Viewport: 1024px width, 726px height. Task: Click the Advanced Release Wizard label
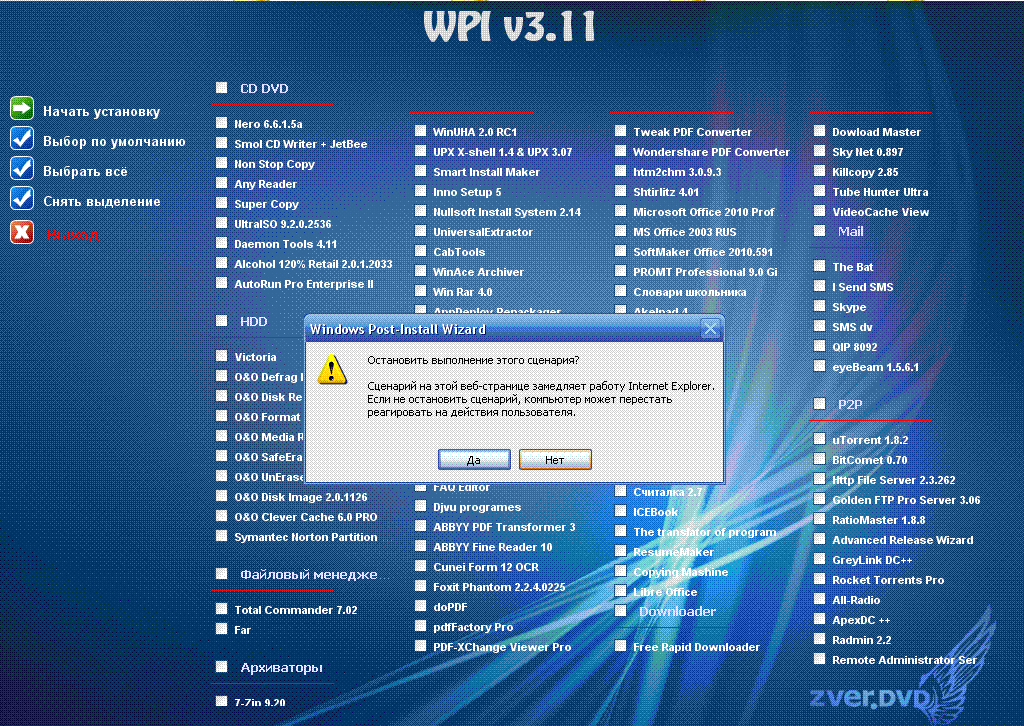(x=903, y=541)
